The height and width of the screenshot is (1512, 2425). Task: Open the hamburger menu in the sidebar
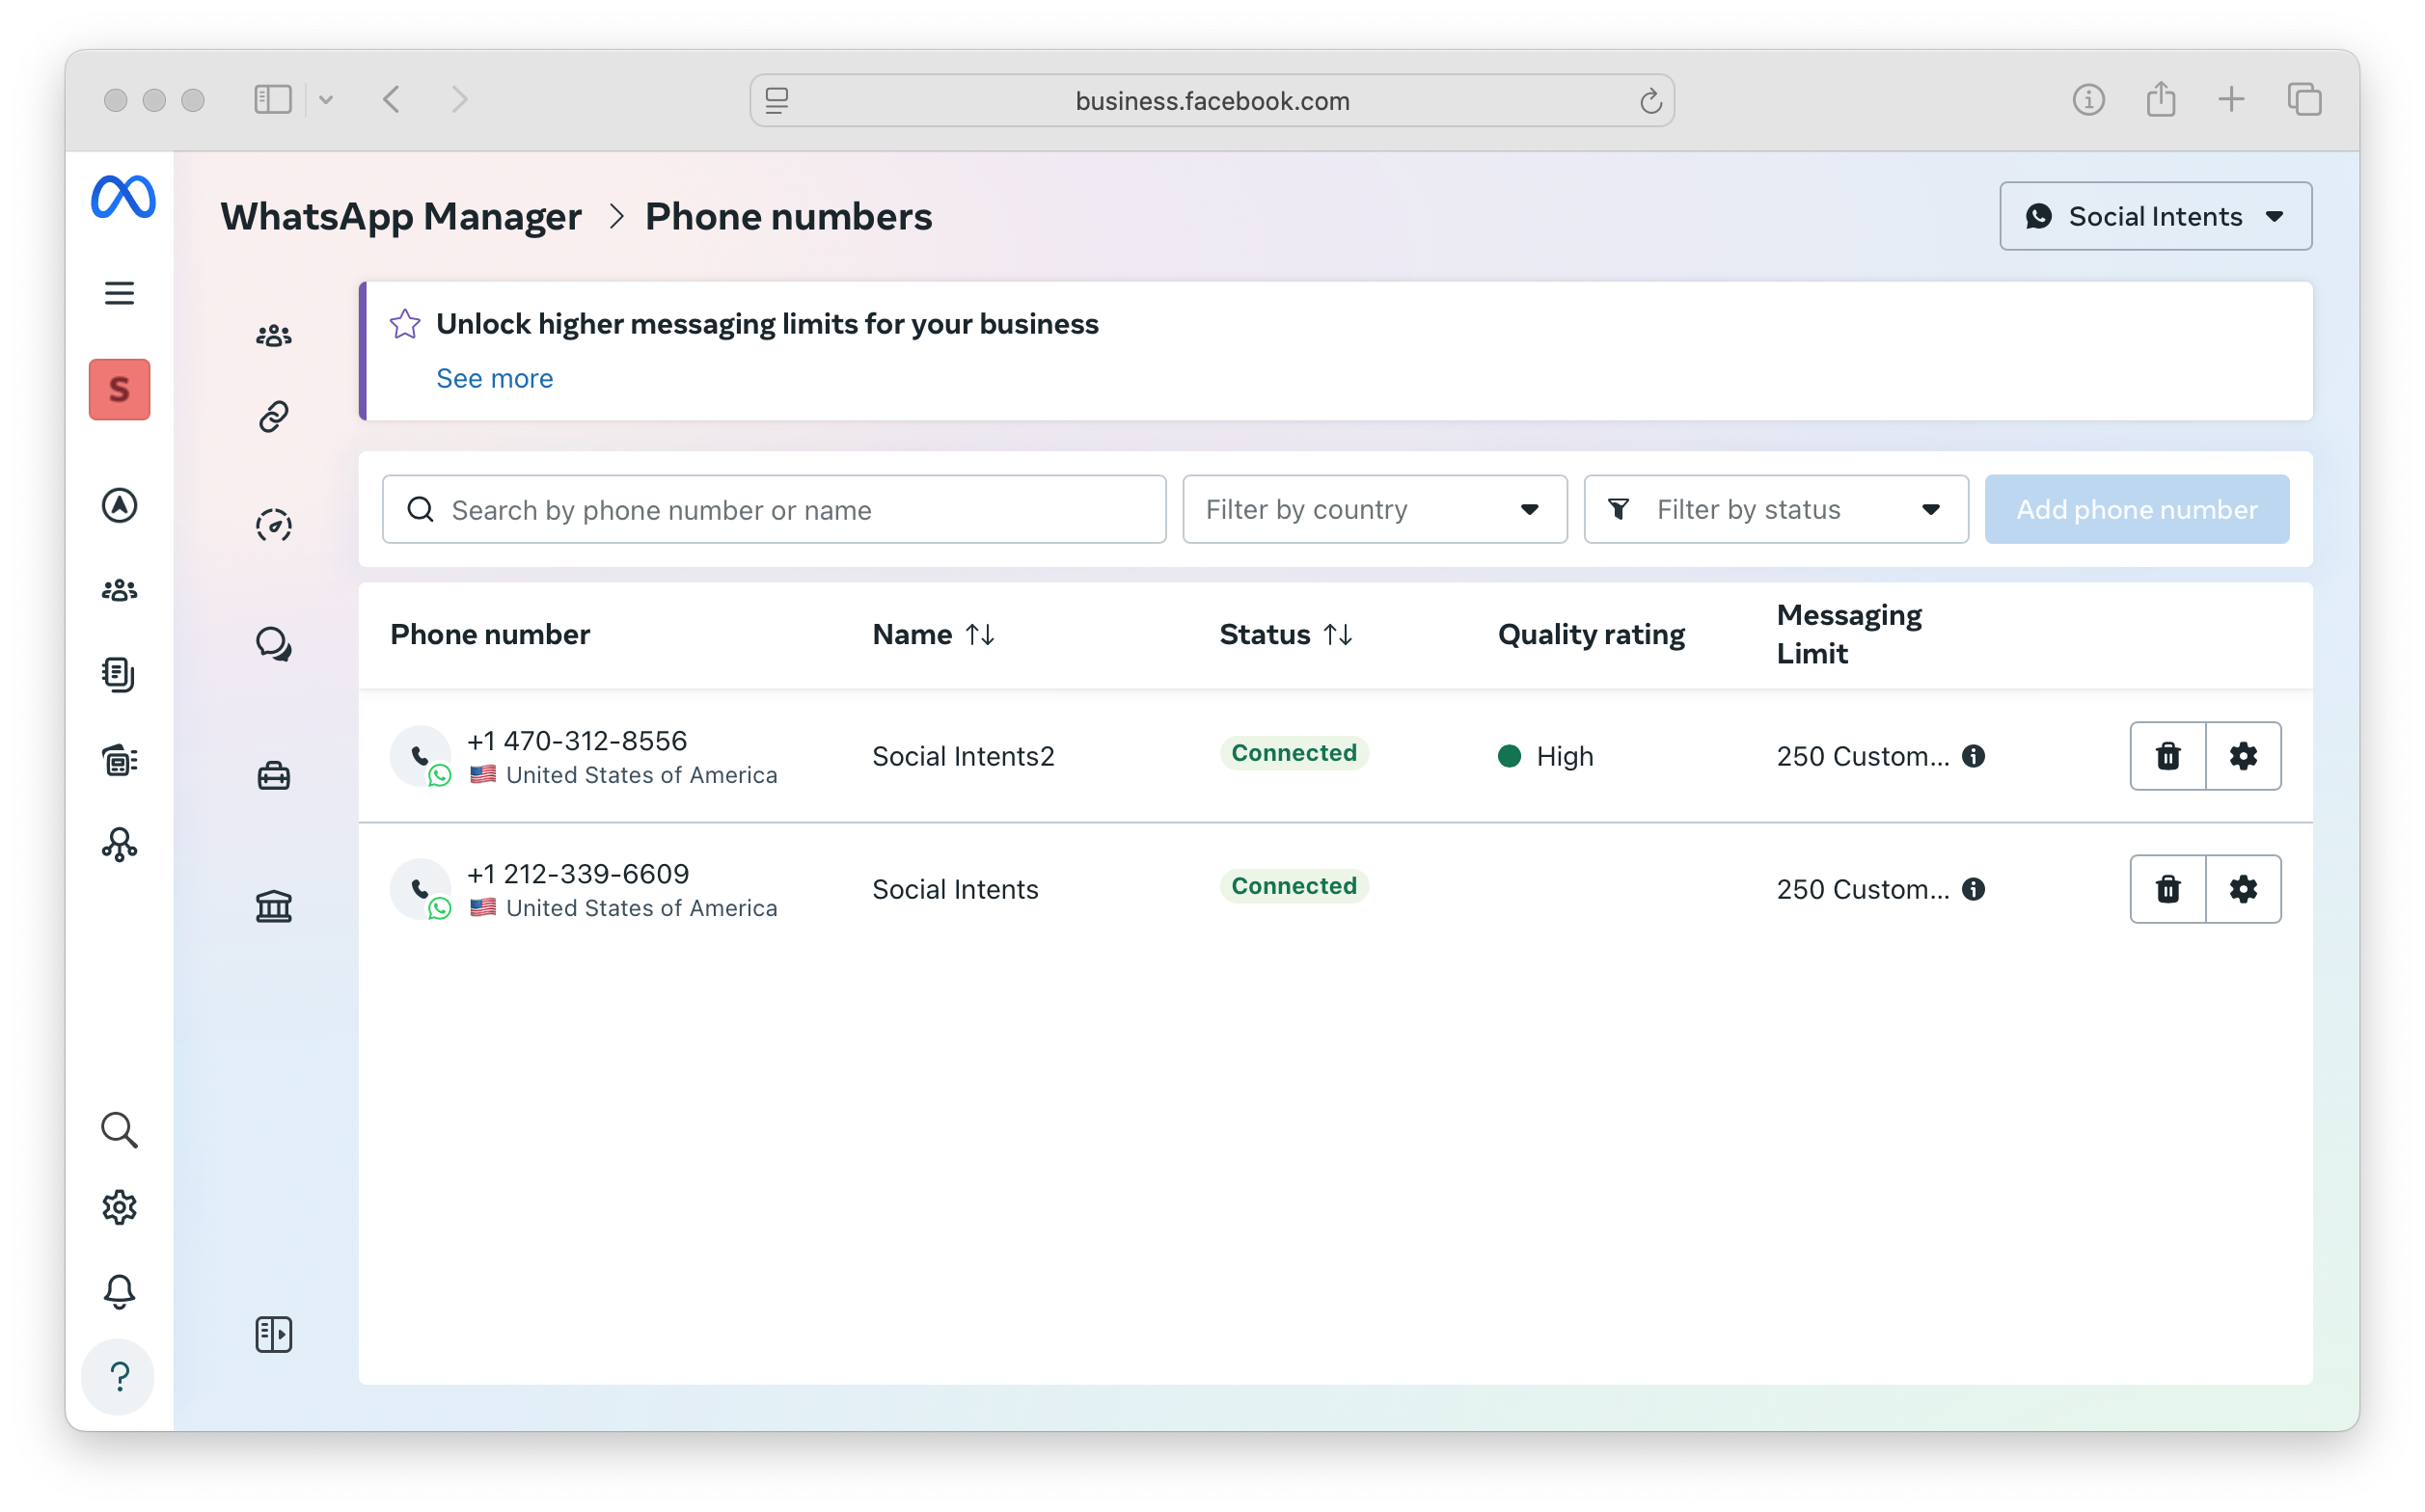(x=119, y=293)
